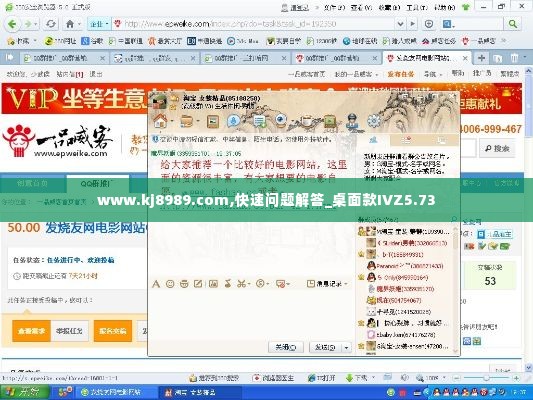Screen dimensions: 533x400
Task: Open the QQ group bulletin notes icon
Action: click(x=260, y=121)
